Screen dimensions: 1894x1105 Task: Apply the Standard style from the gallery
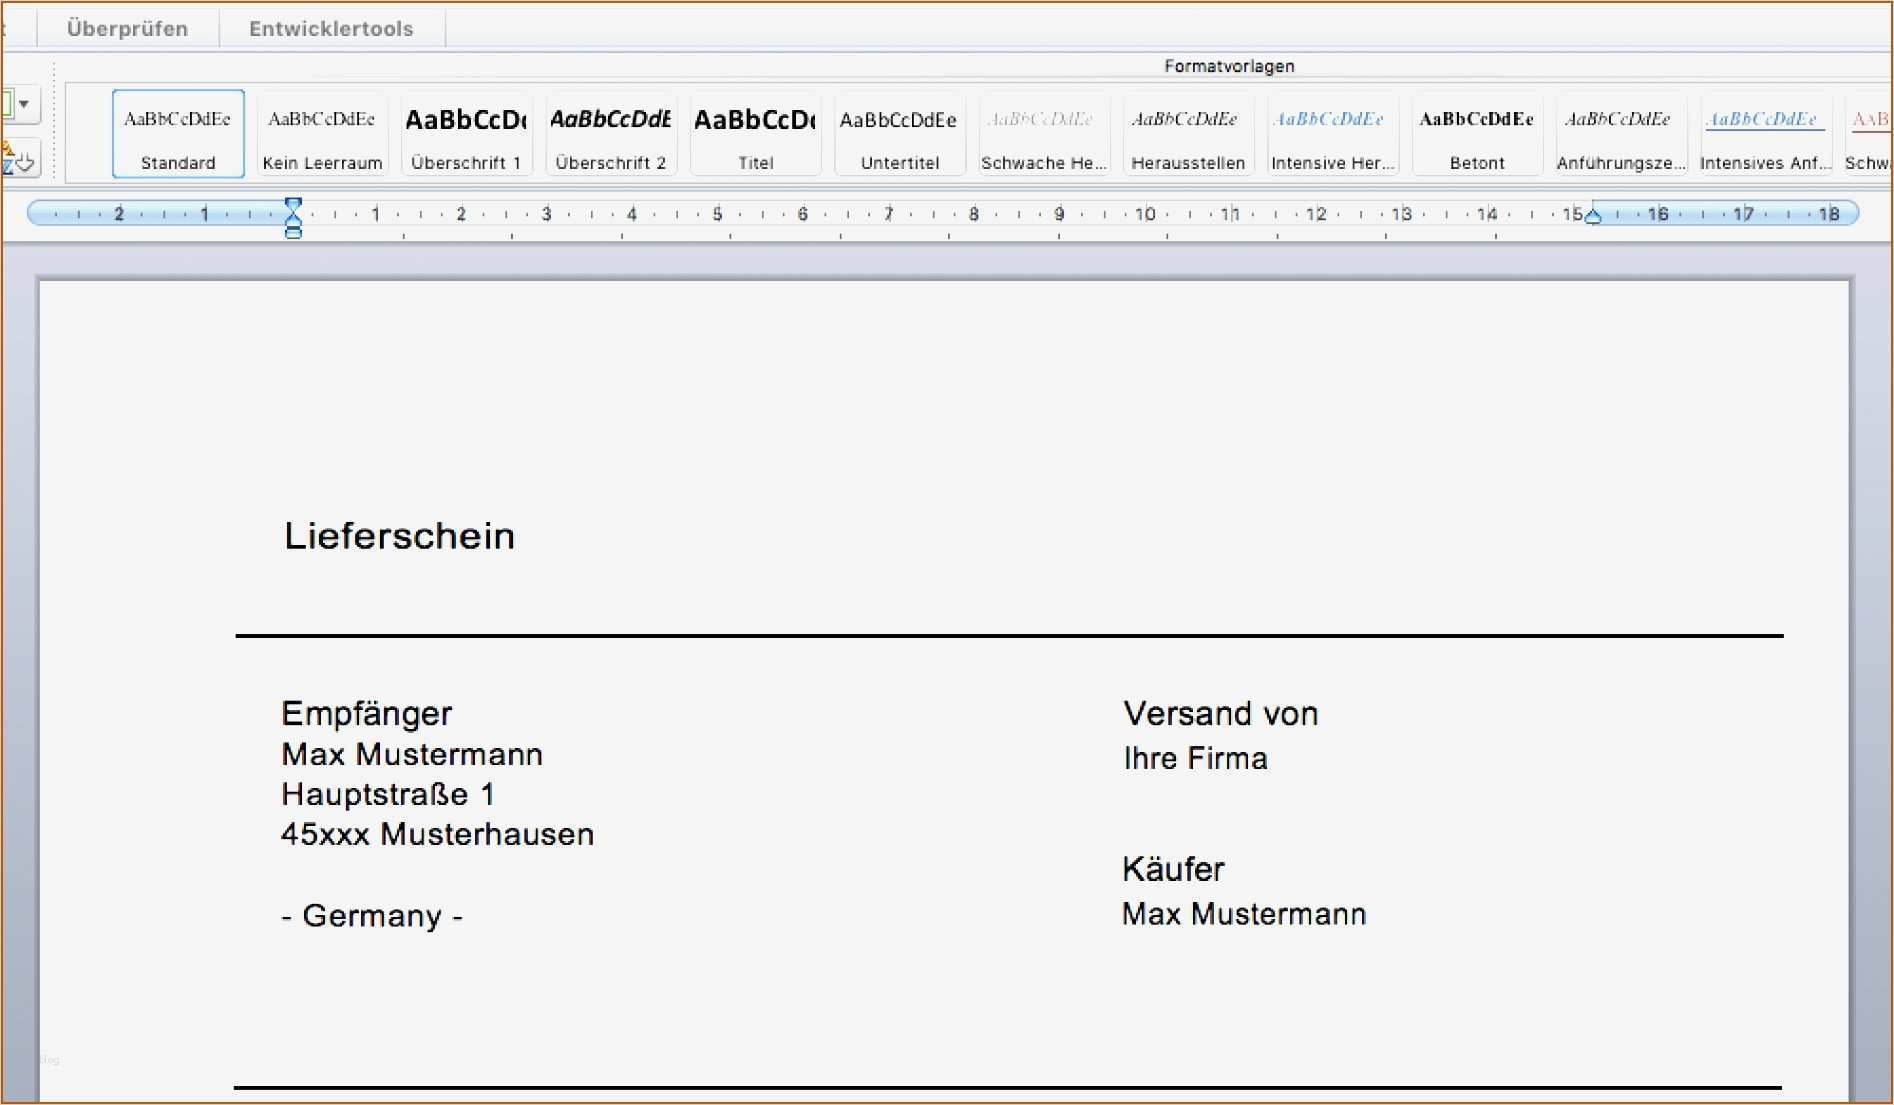point(177,133)
